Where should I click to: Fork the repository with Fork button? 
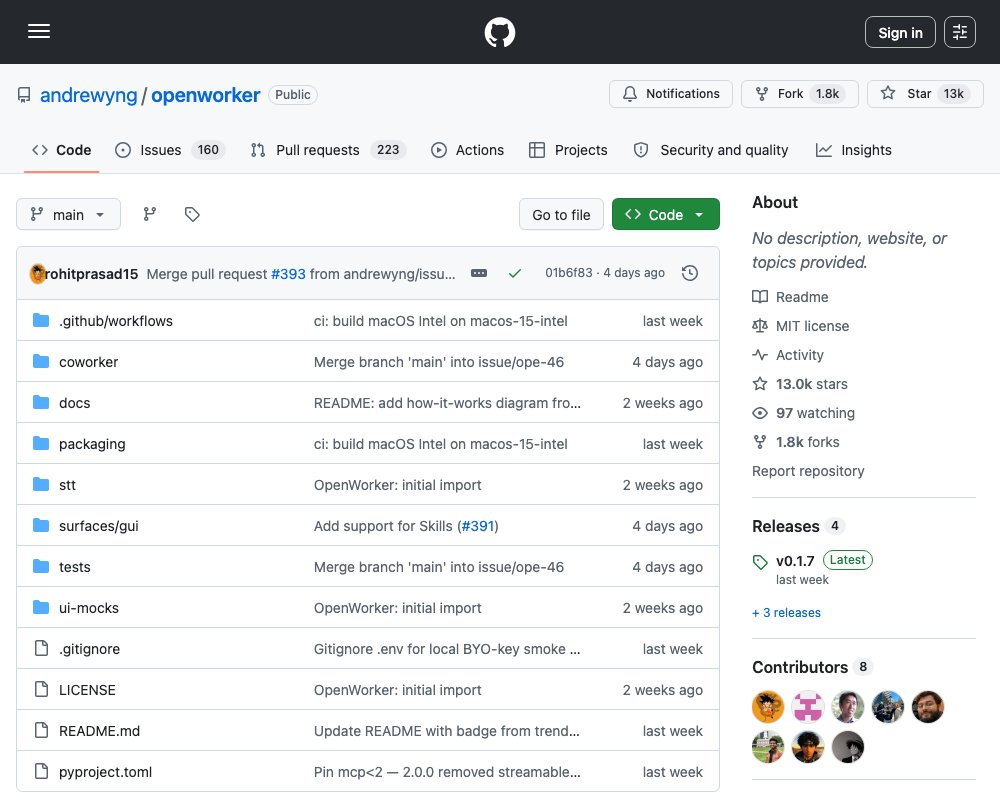click(800, 94)
